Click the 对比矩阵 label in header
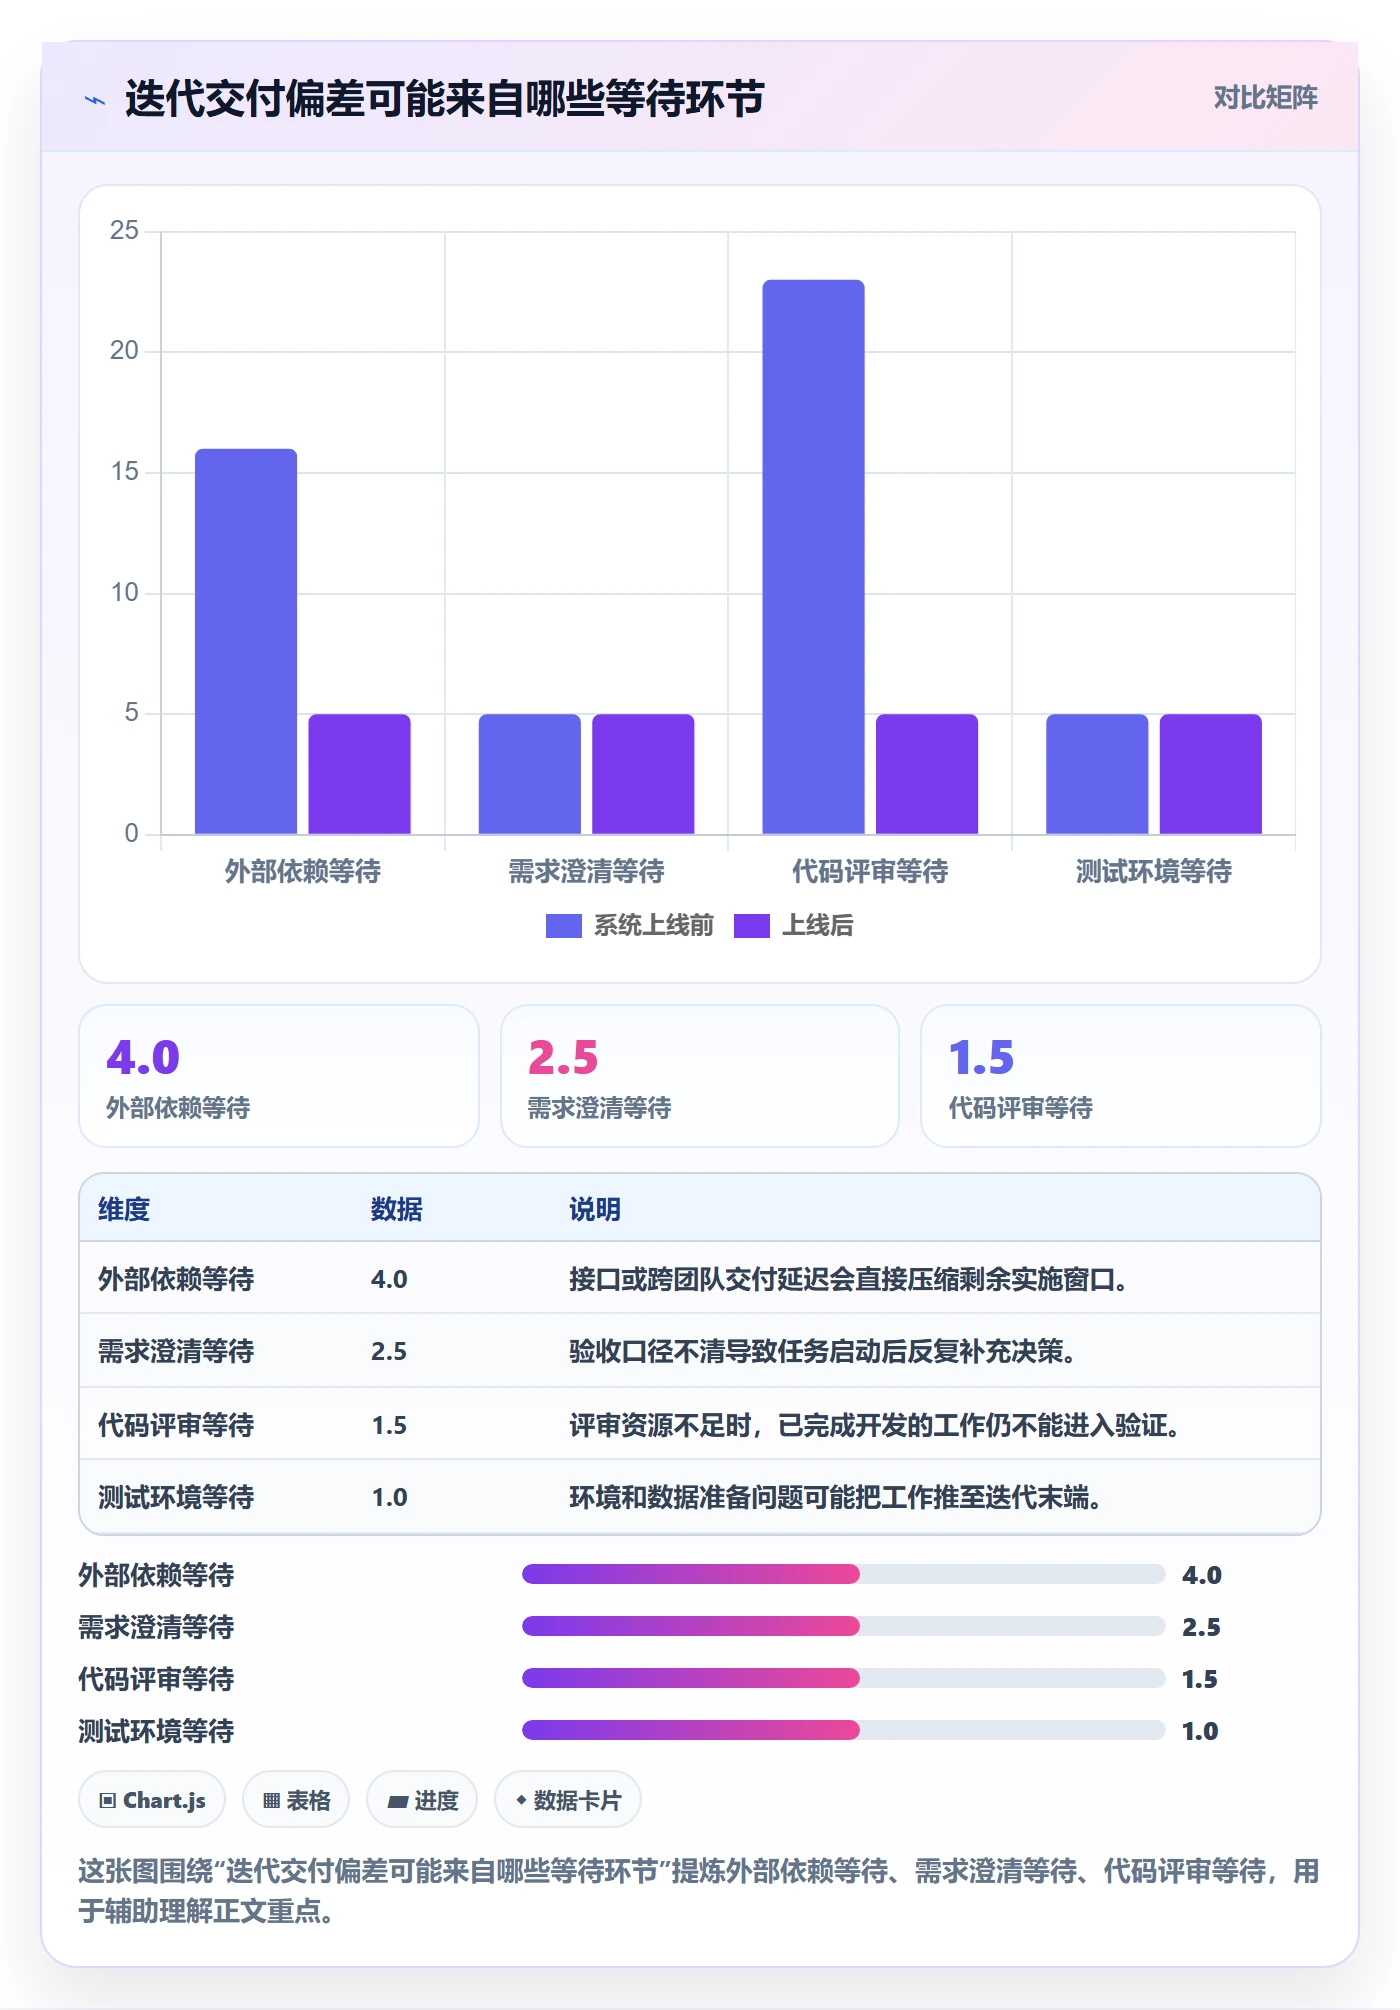This screenshot has width=1400, height=2010. click(1265, 97)
